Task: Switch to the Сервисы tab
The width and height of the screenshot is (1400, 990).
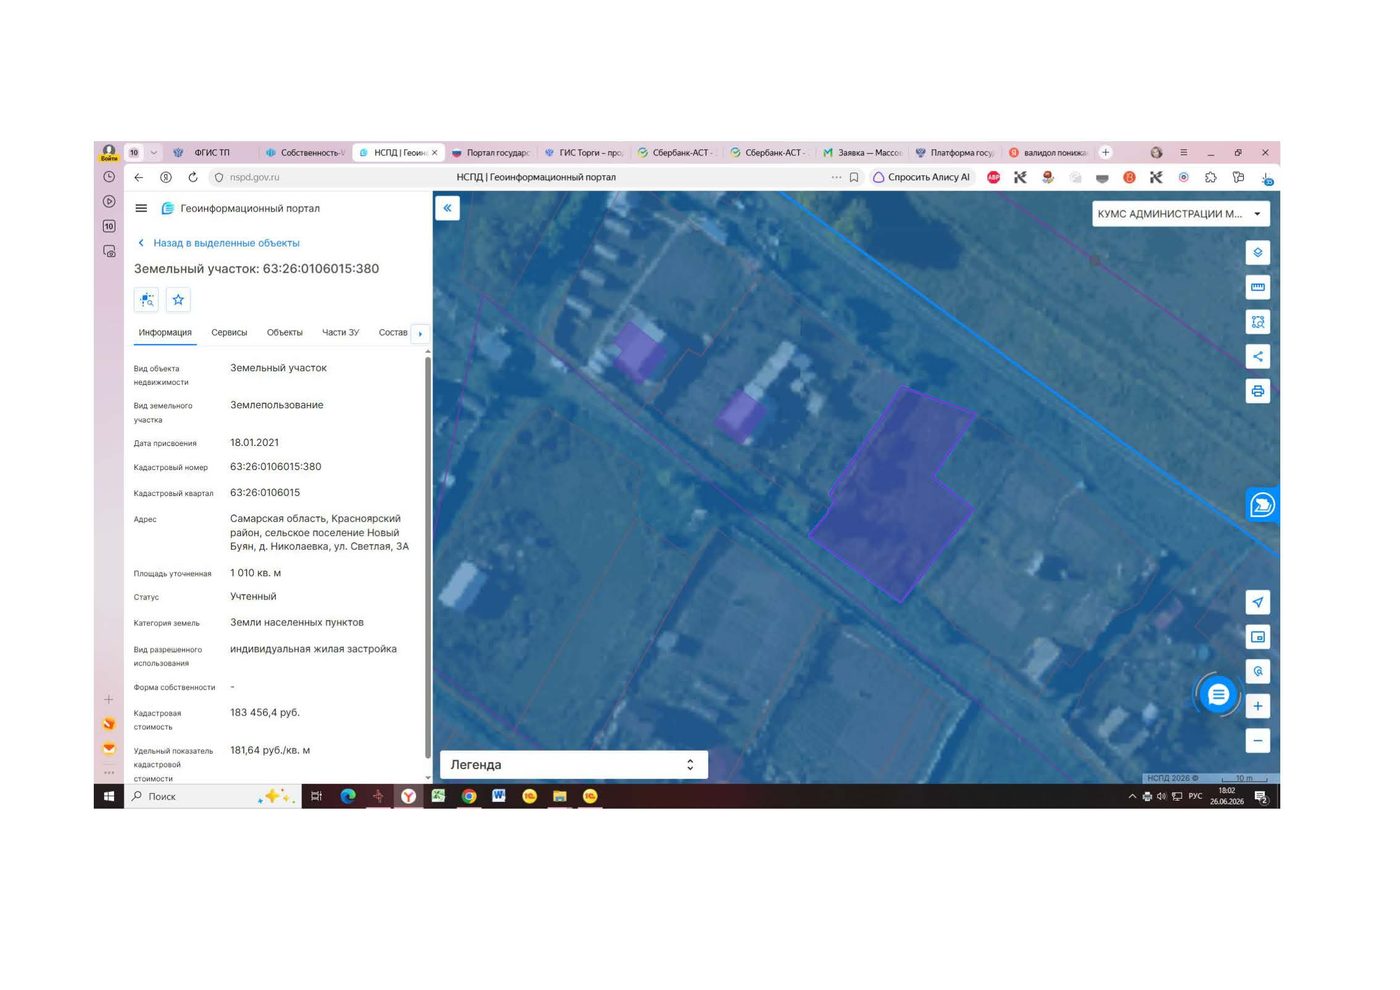Action: coord(229,333)
